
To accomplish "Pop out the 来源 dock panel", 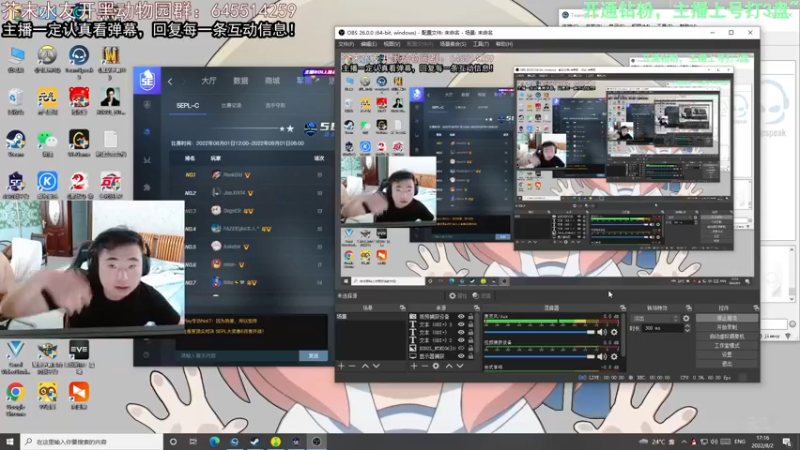I will [x=477, y=308].
